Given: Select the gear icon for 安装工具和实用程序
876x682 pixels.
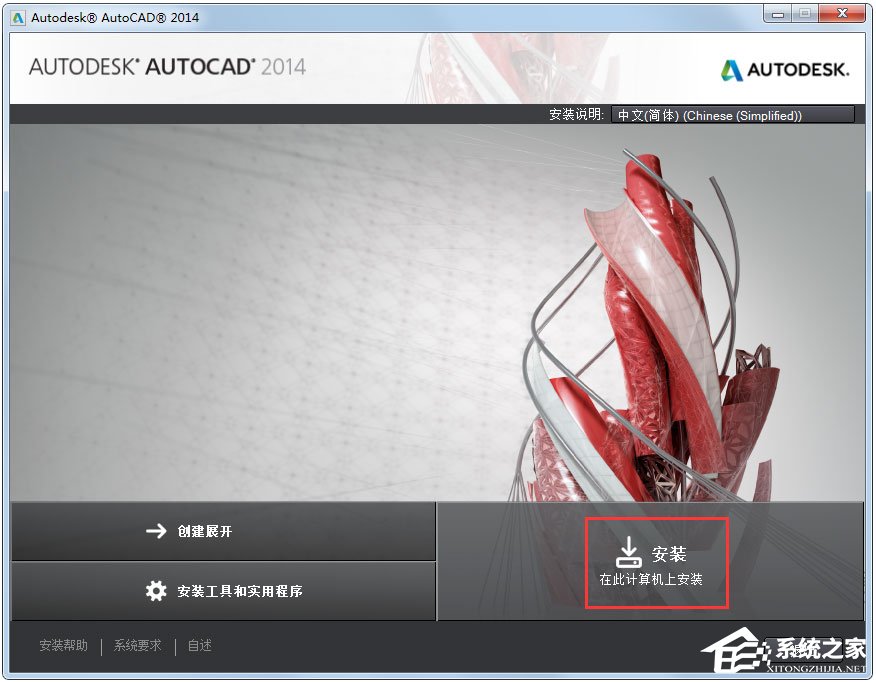Looking at the screenshot, I should coord(156,591).
